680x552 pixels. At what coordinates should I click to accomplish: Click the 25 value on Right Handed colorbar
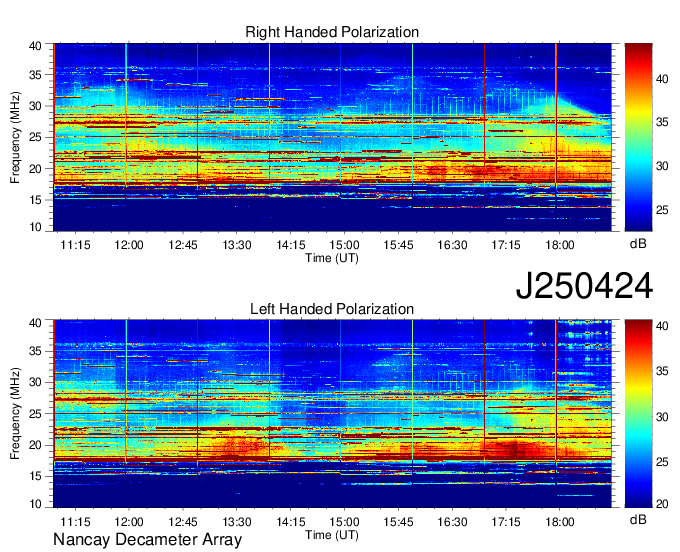[662, 210]
